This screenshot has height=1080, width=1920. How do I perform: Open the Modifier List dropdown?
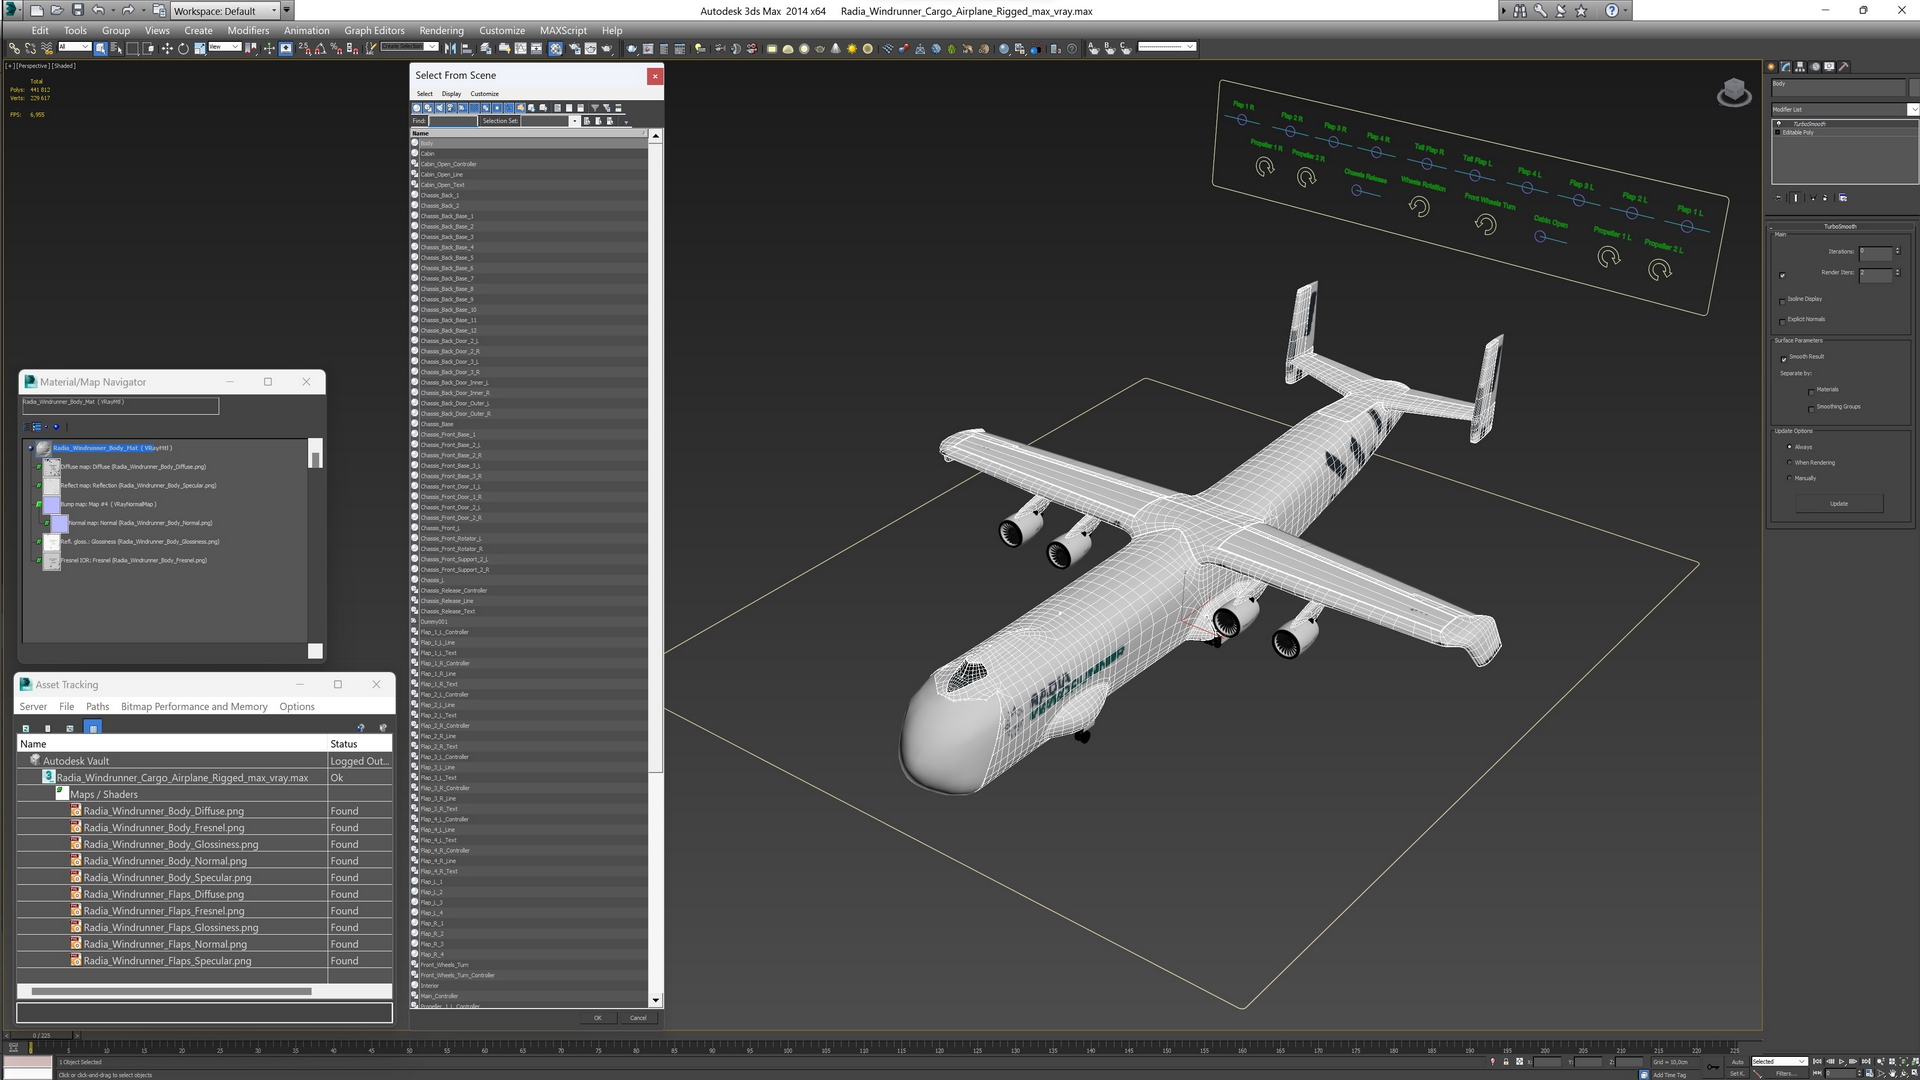tap(1844, 109)
